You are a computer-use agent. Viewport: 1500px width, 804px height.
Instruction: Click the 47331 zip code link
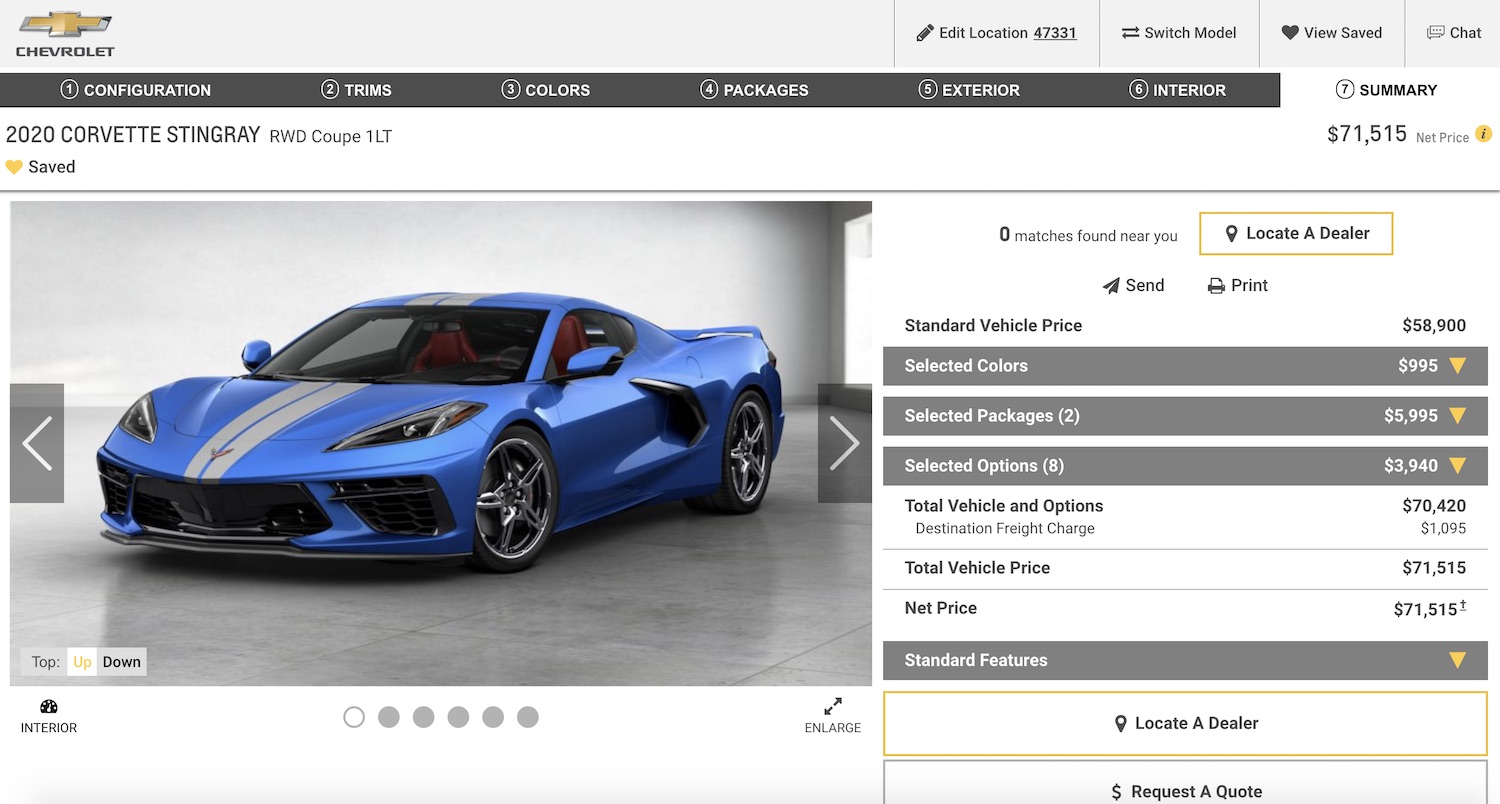(x=1055, y=33)
